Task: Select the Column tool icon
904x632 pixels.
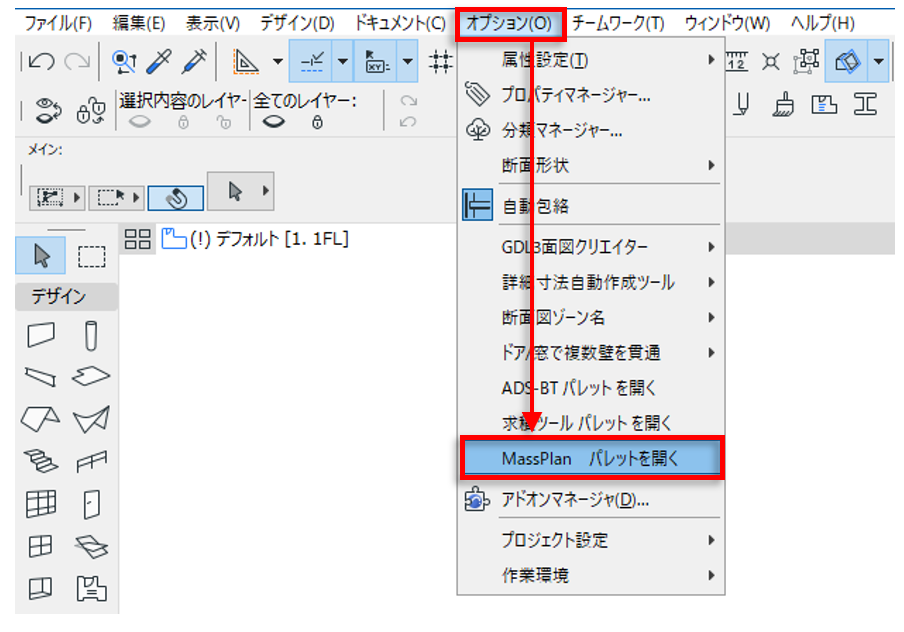Action: tap(91, 336)
